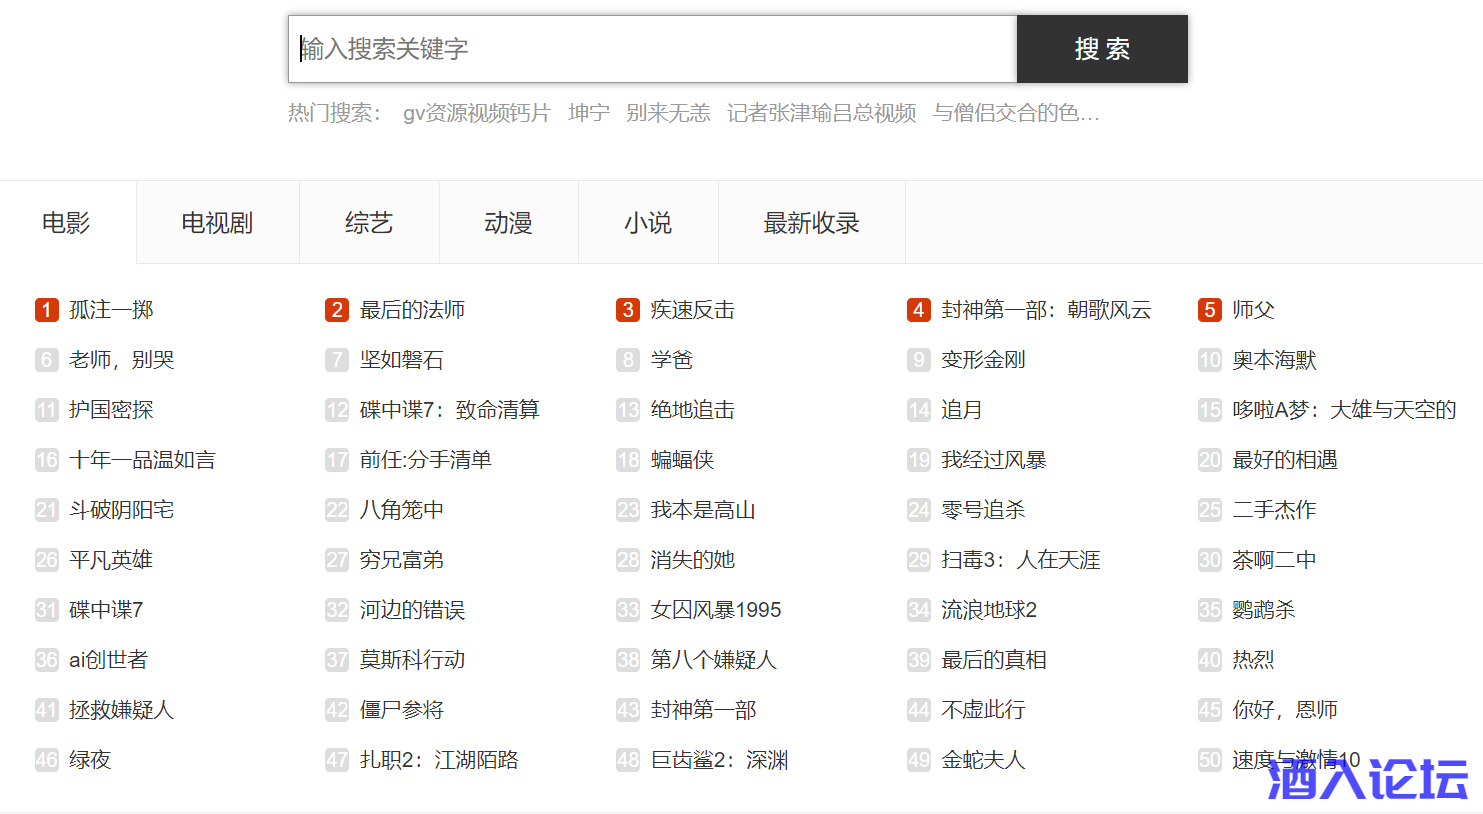Open hot search 记者张津瑜吕总视频

tap(822, 113)
